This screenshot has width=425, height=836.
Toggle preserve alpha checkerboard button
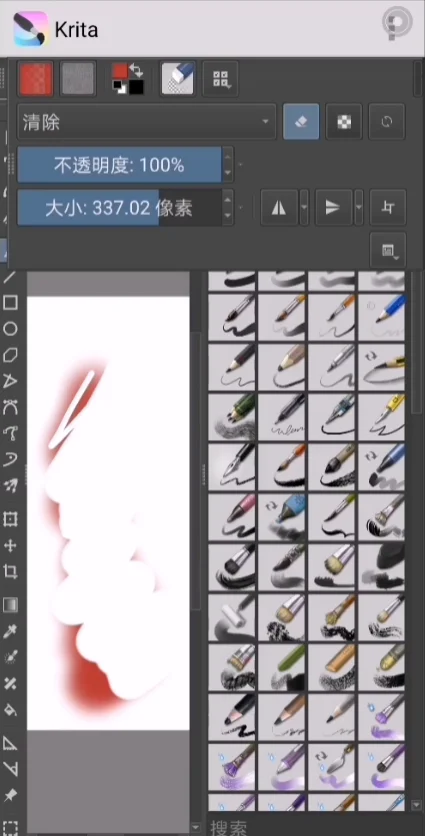point(344,122)
